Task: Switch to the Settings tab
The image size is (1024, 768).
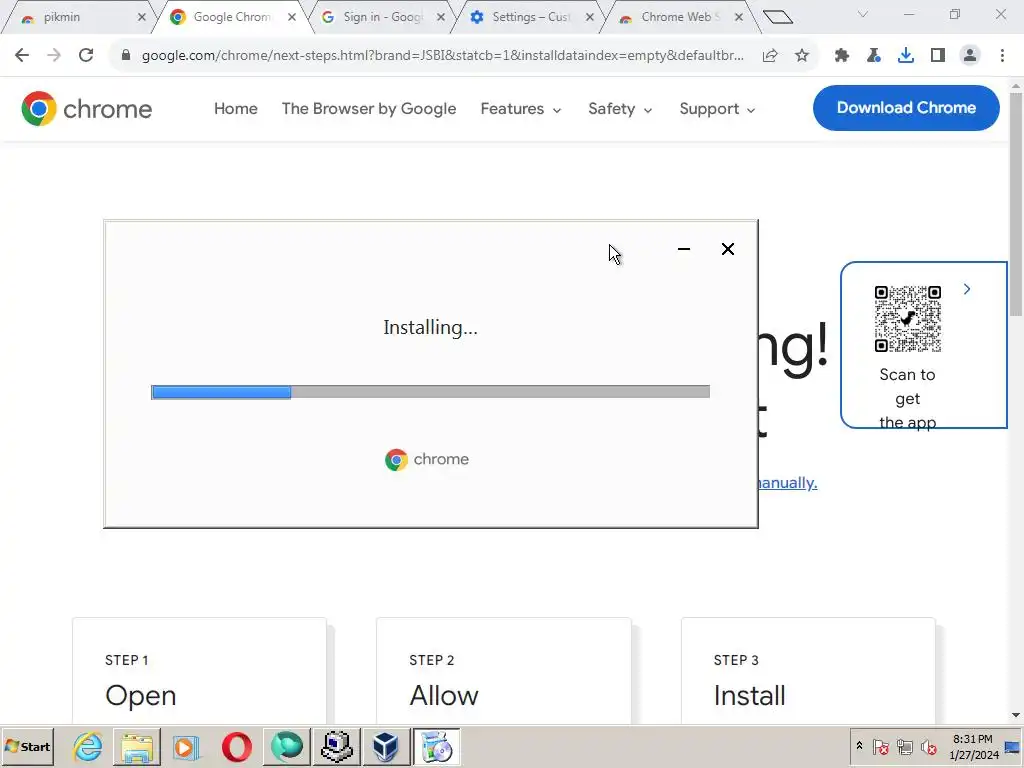Action: pyautogui.click(x=530, y=17)
